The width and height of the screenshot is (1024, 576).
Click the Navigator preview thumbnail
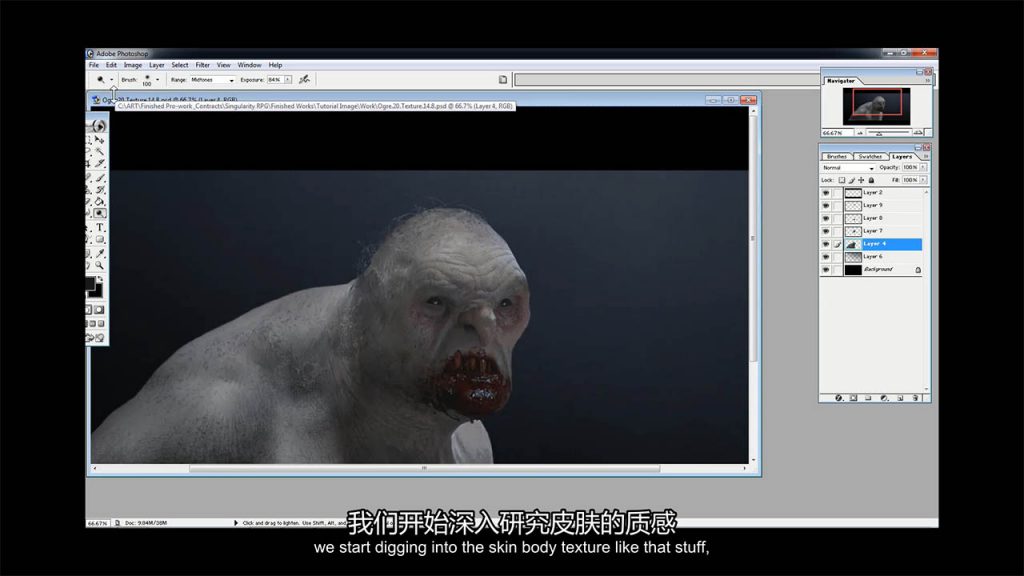[875, 106]
